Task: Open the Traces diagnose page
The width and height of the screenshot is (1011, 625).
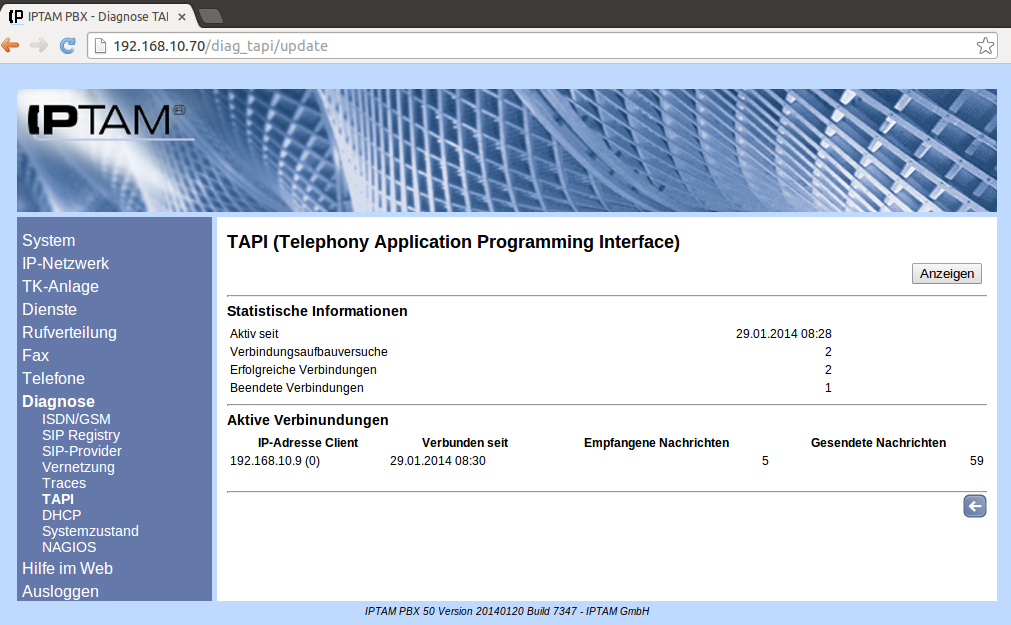Action: 63,483
